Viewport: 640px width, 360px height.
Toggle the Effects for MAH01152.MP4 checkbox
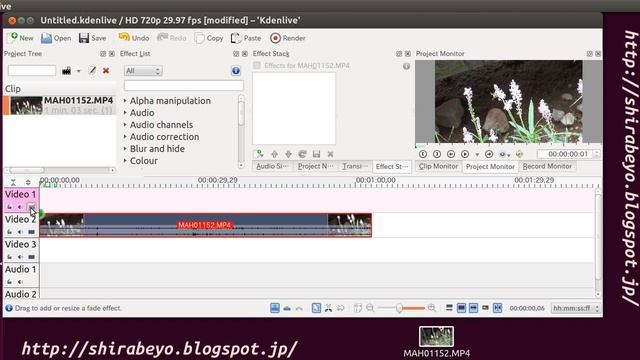tap(257, 65)
